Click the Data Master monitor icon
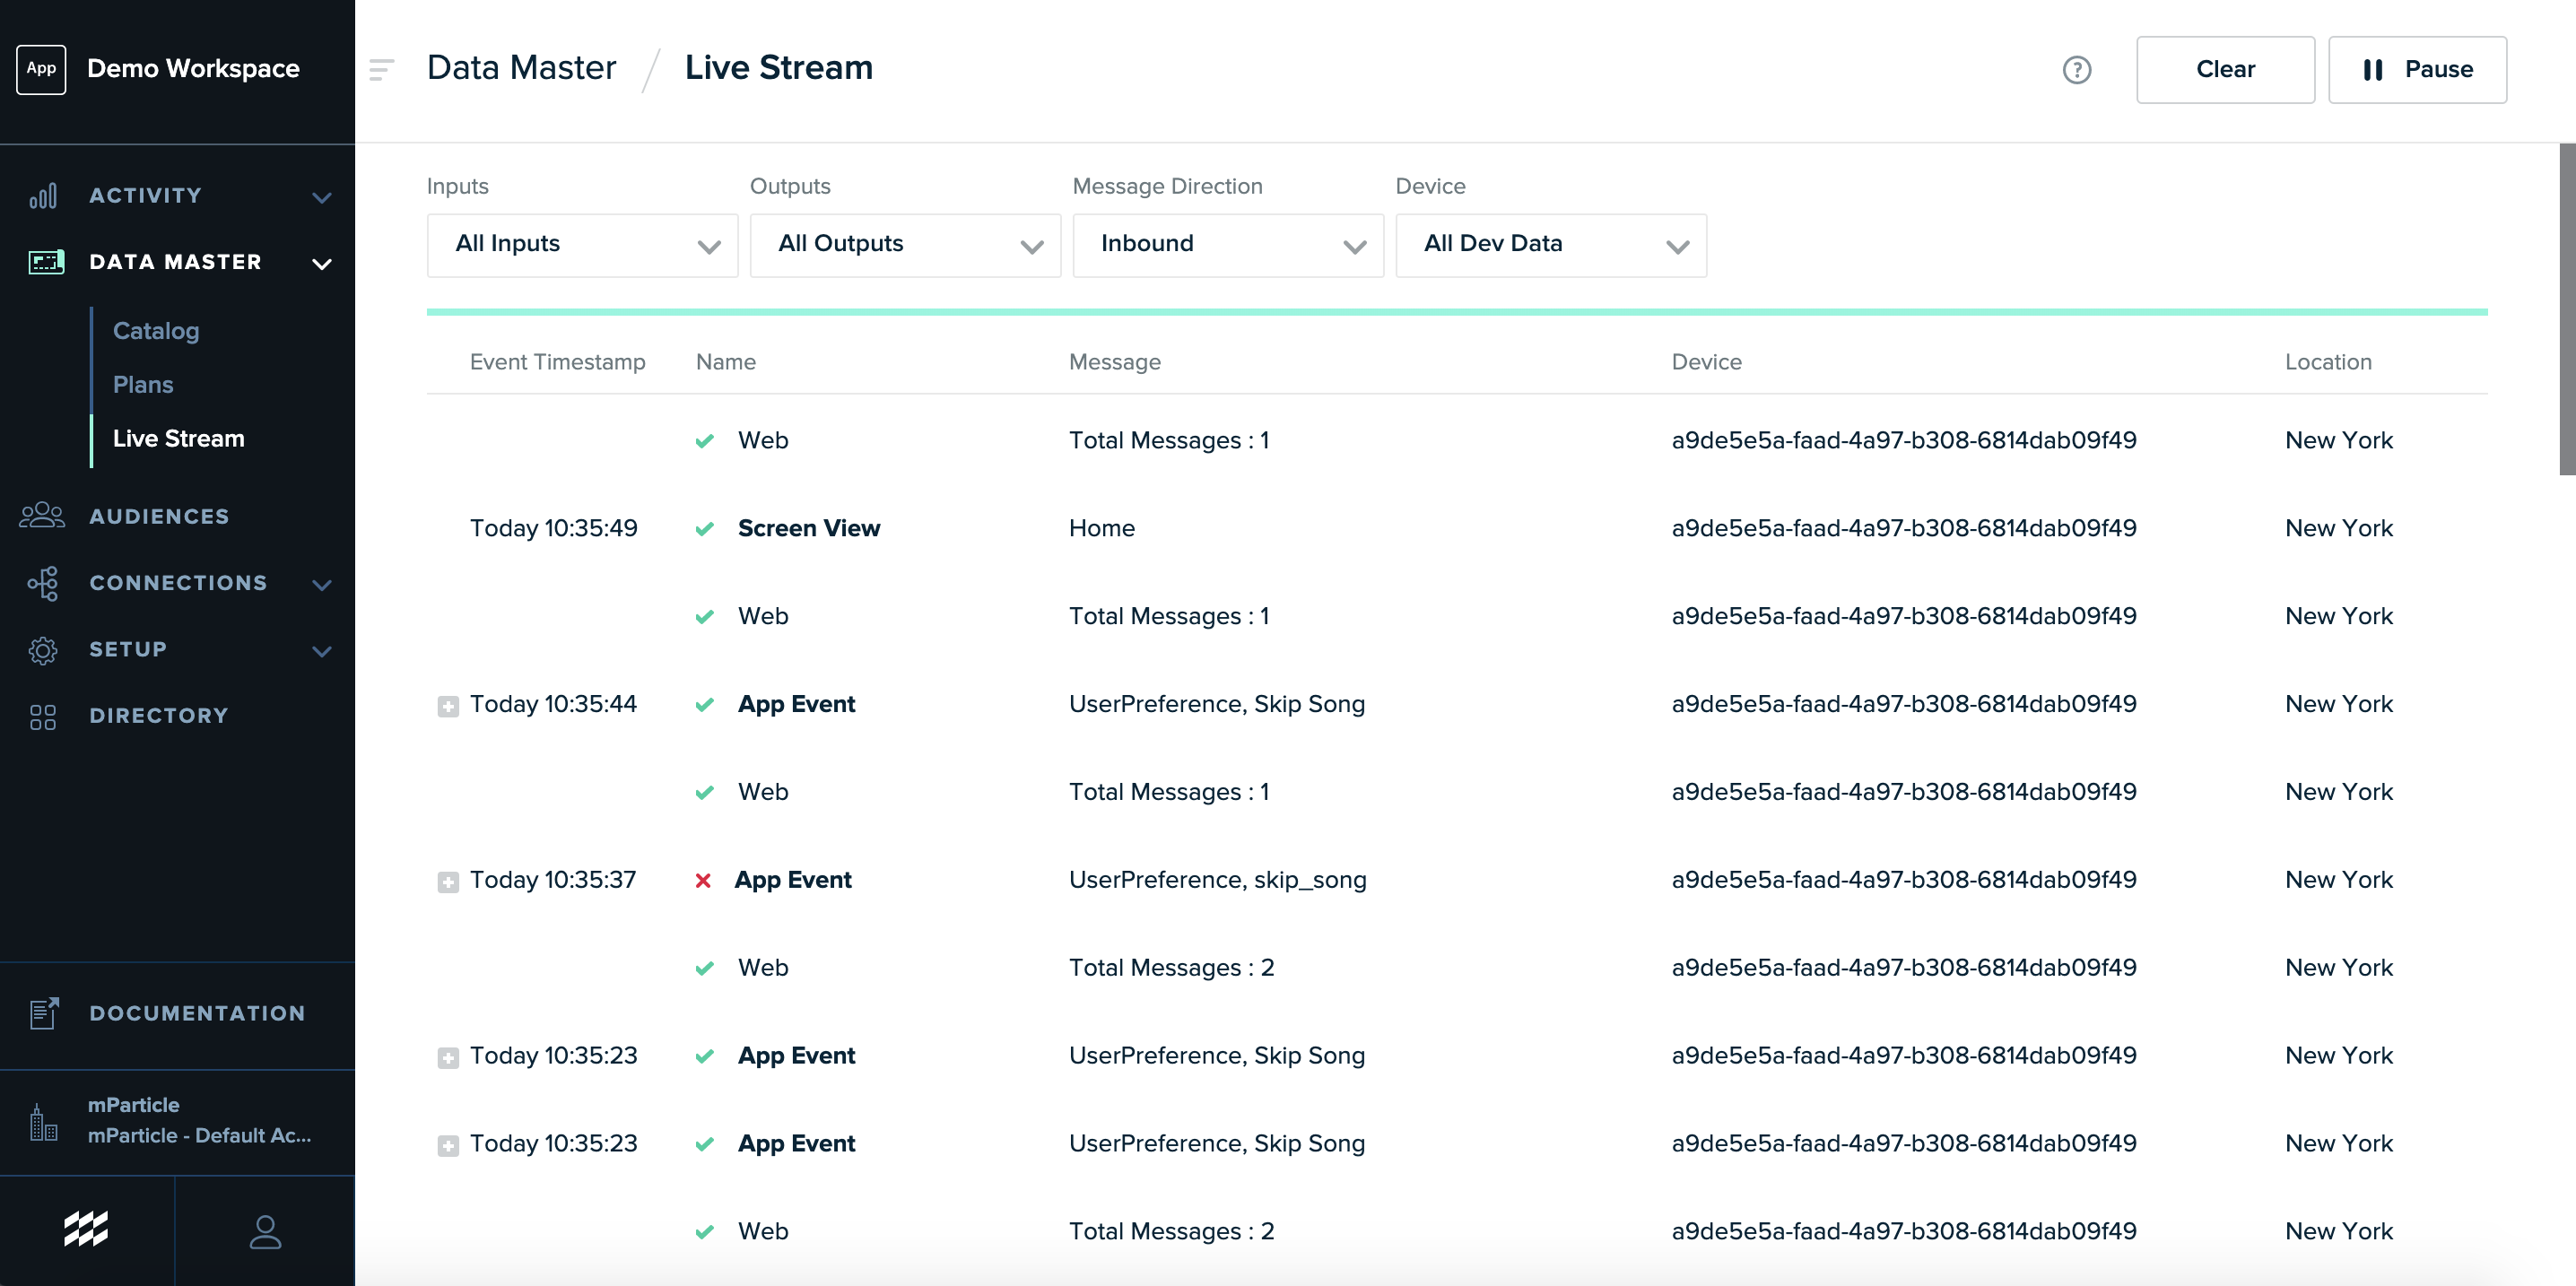The height and width of the screenshot is (1286, 2576). (46, 262)
